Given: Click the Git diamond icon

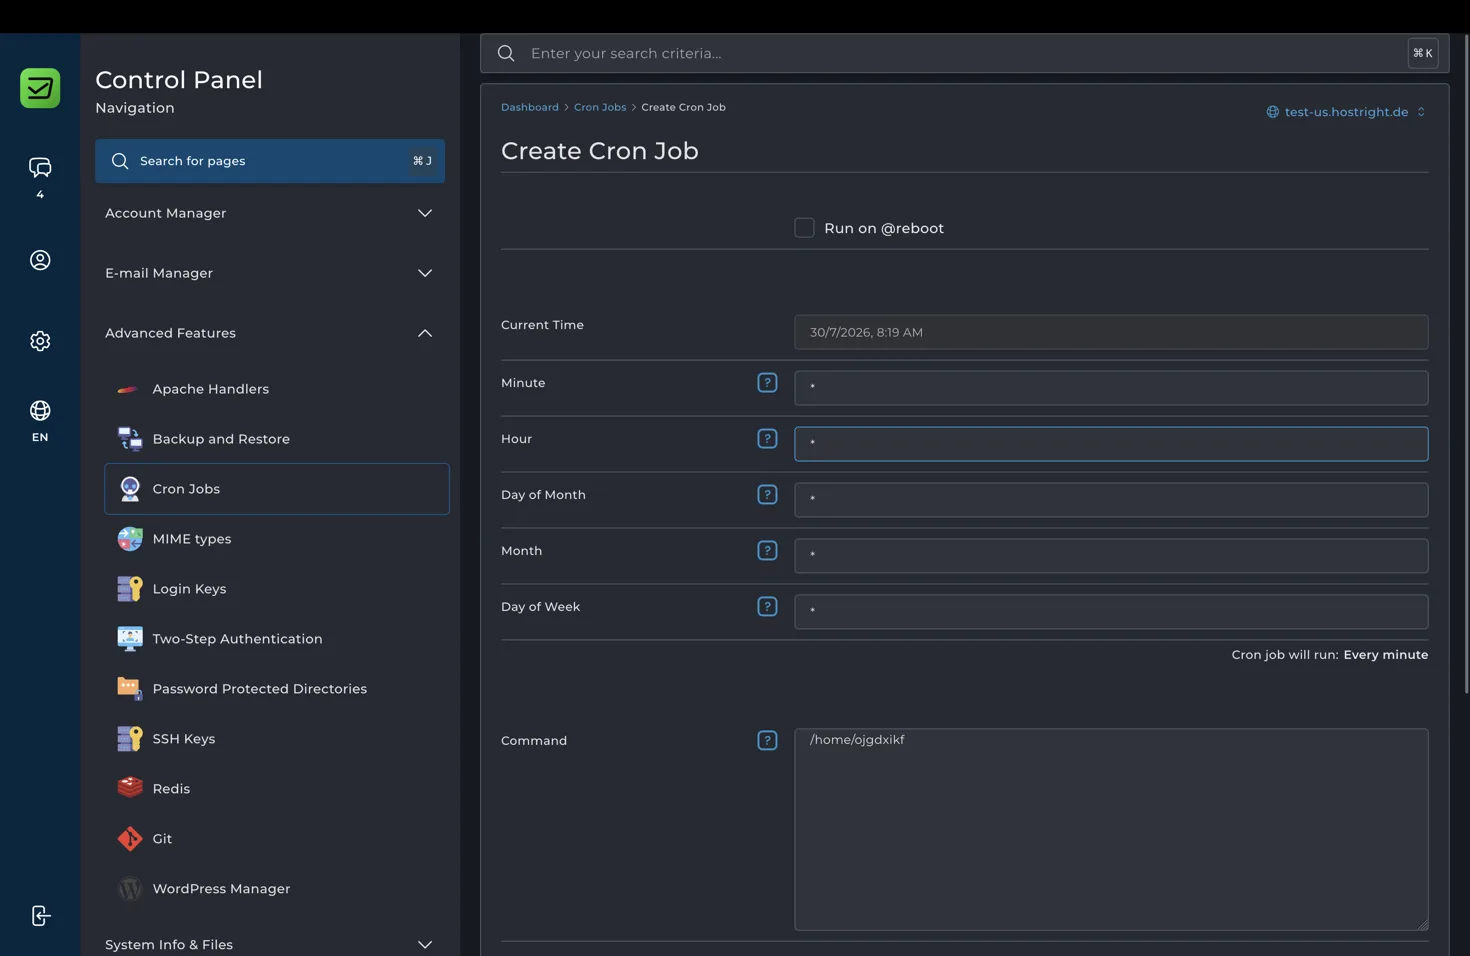Looking at the screenshot, I should 129,839.
